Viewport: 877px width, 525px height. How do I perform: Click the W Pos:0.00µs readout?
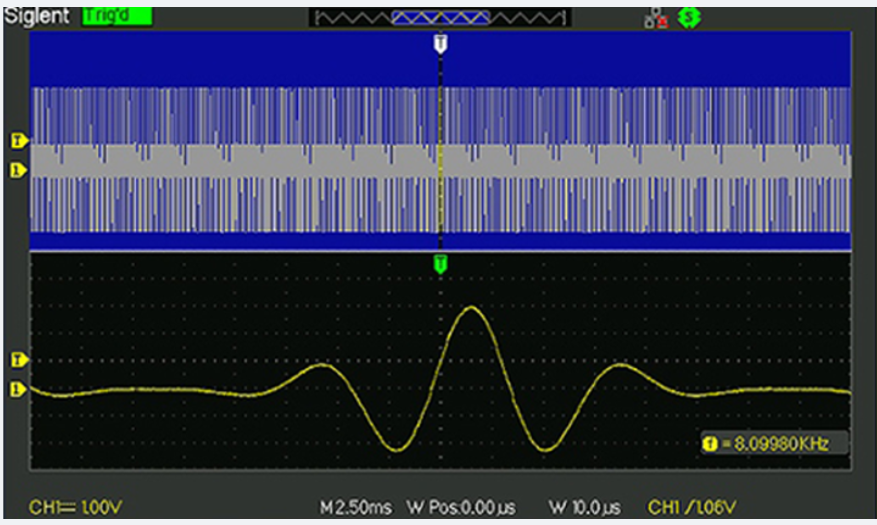click(461, 508)
